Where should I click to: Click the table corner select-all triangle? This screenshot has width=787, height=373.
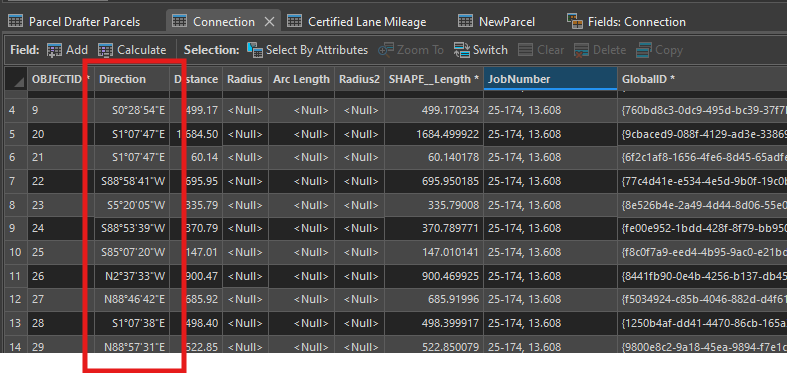pos(16,79)
